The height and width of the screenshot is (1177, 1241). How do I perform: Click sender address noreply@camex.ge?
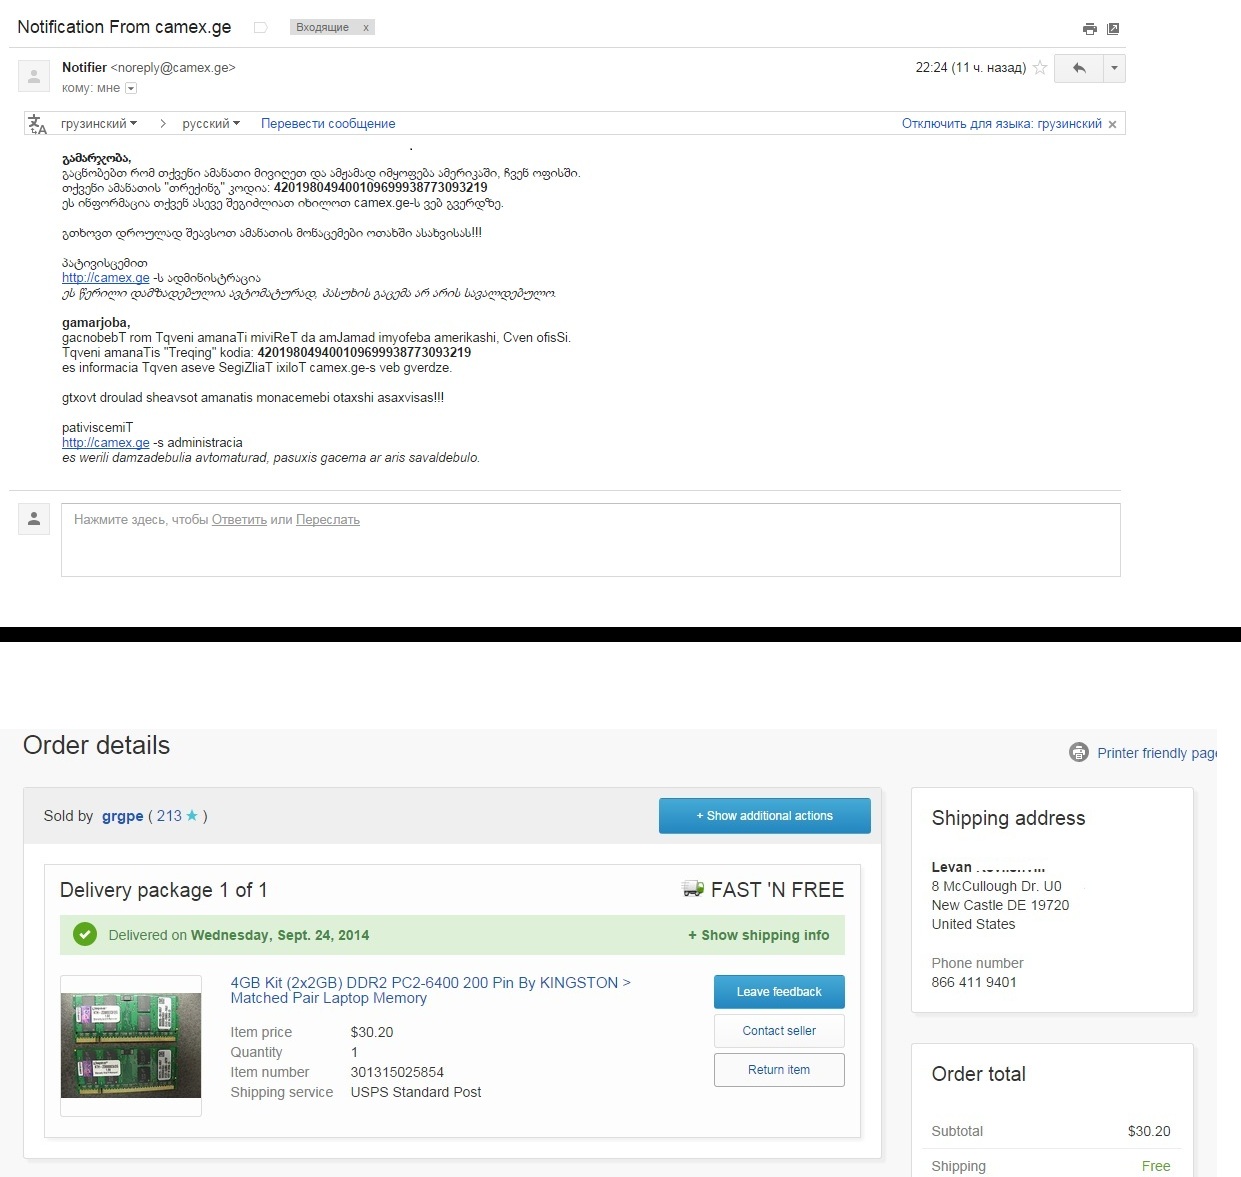point(173,68)
